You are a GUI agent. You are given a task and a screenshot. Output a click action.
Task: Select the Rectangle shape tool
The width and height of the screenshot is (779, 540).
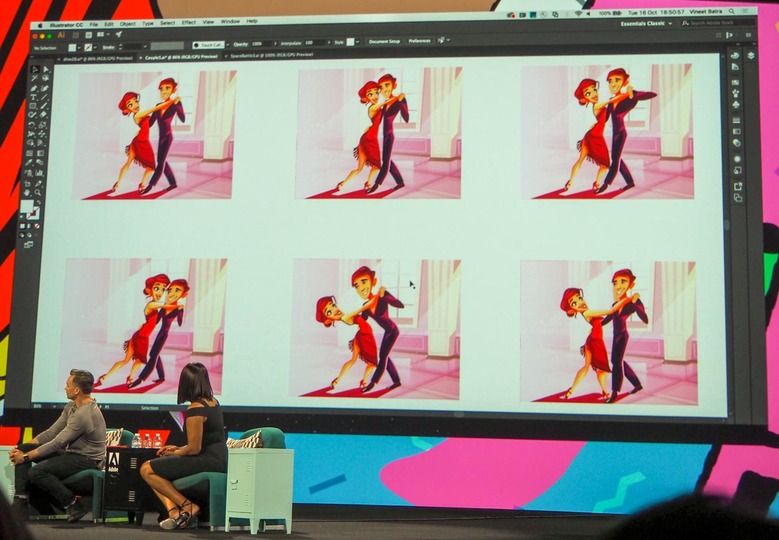pos(33,106)
